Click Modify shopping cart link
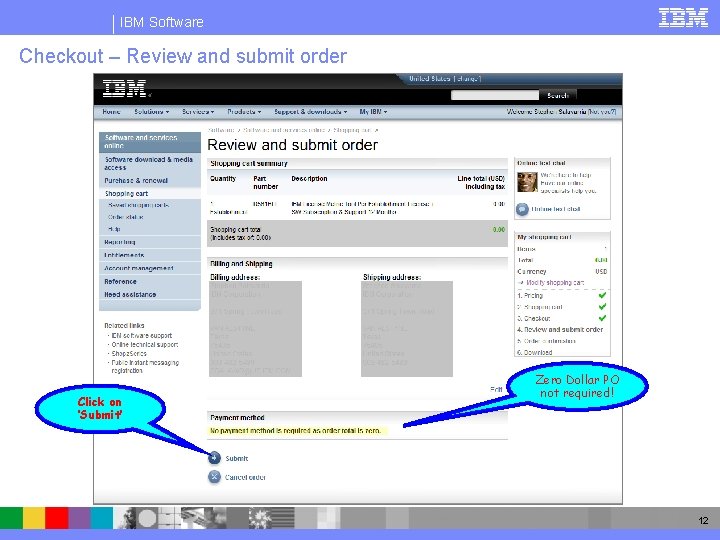The height and width of the screenshot is (540, 720). [x=555, y=283]
